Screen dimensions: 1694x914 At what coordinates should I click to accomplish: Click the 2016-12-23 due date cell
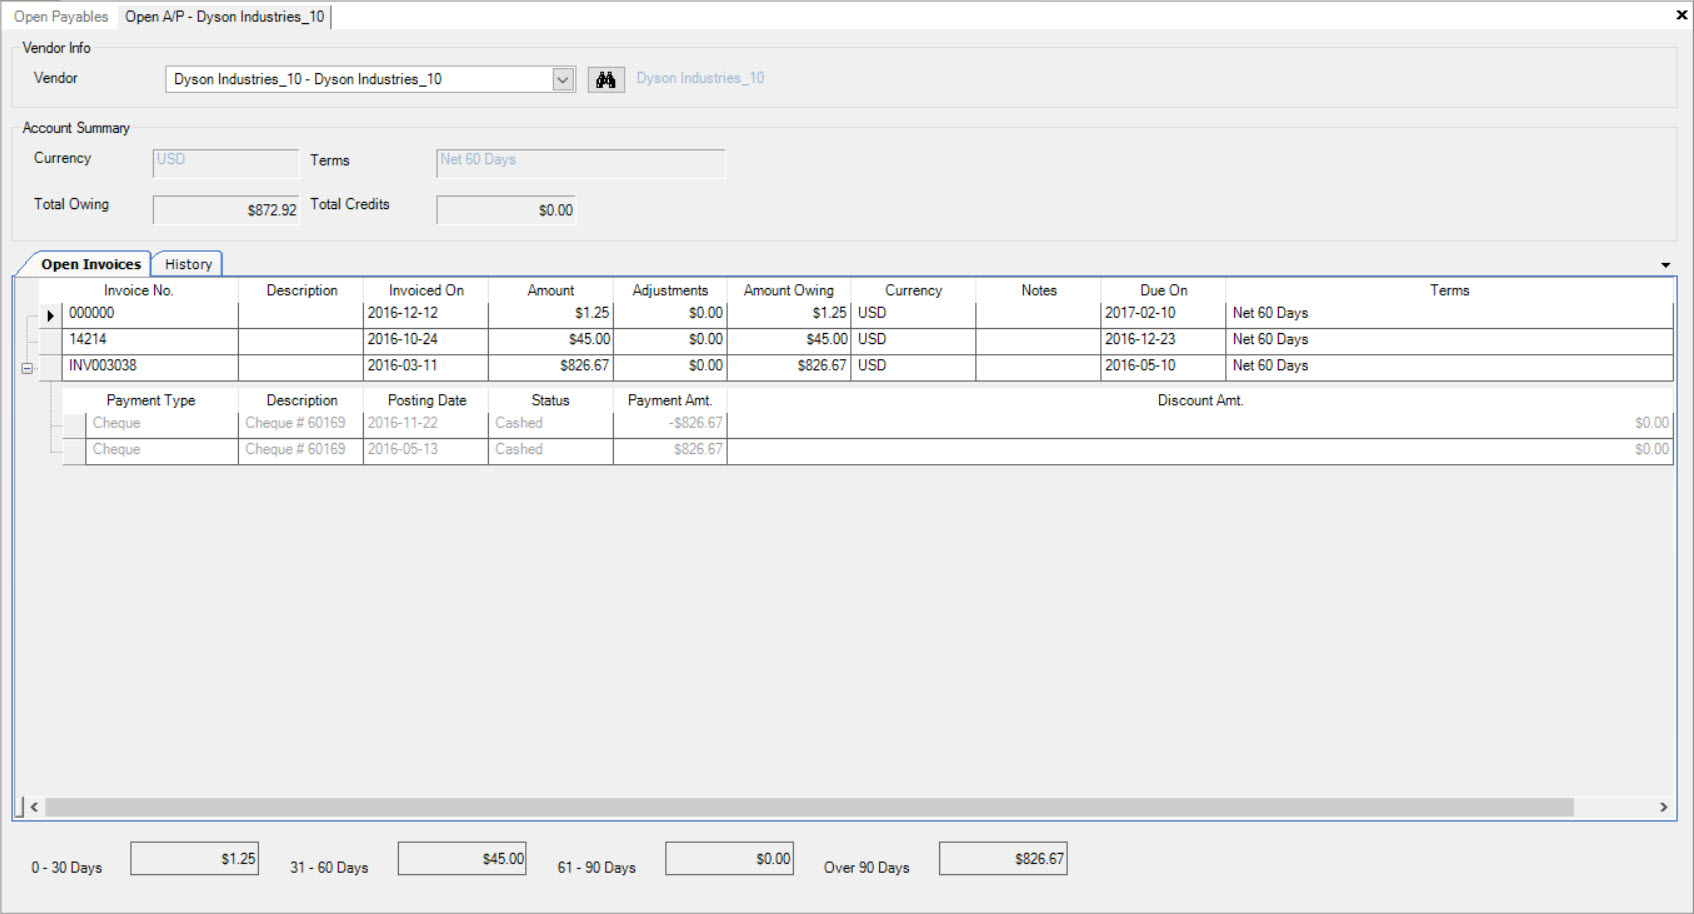pos(1164,340)
